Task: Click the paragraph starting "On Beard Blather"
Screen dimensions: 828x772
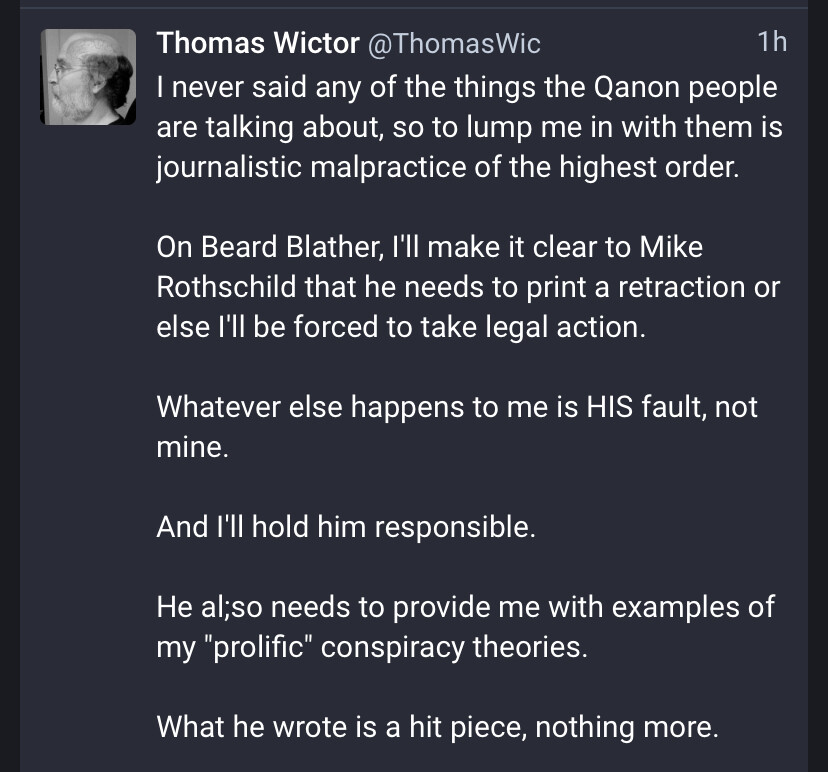Action: point(466,287)
